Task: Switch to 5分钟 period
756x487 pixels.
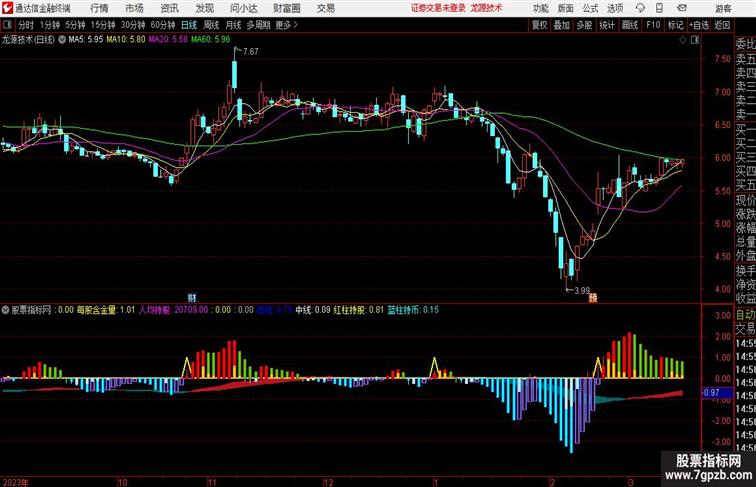Action: coord(75,25)
